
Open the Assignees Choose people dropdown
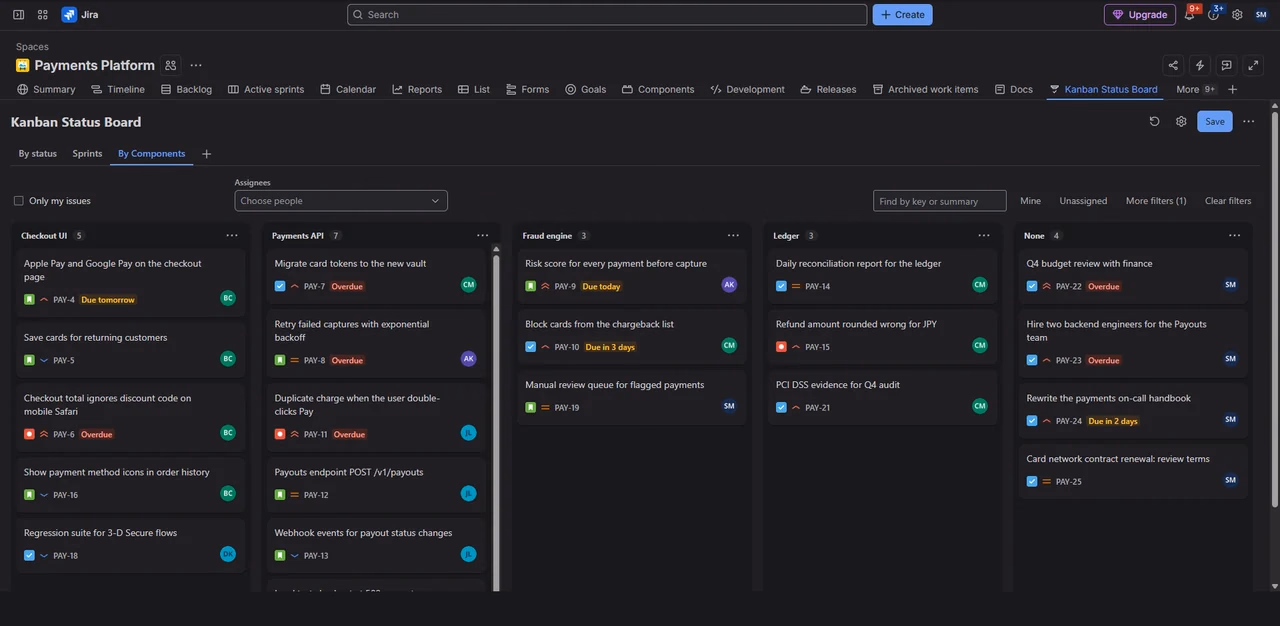click(x=341, y=201)
